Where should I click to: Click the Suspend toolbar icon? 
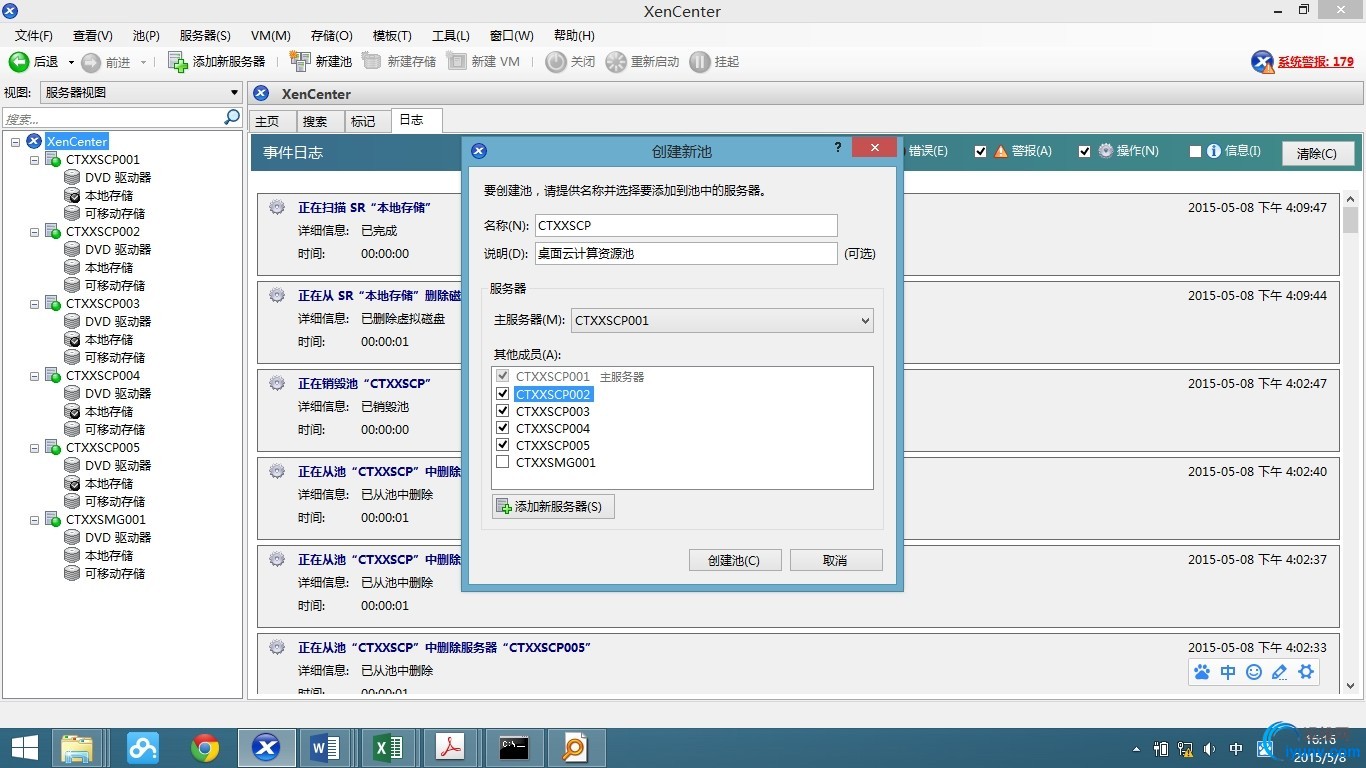tap(700, 62)
